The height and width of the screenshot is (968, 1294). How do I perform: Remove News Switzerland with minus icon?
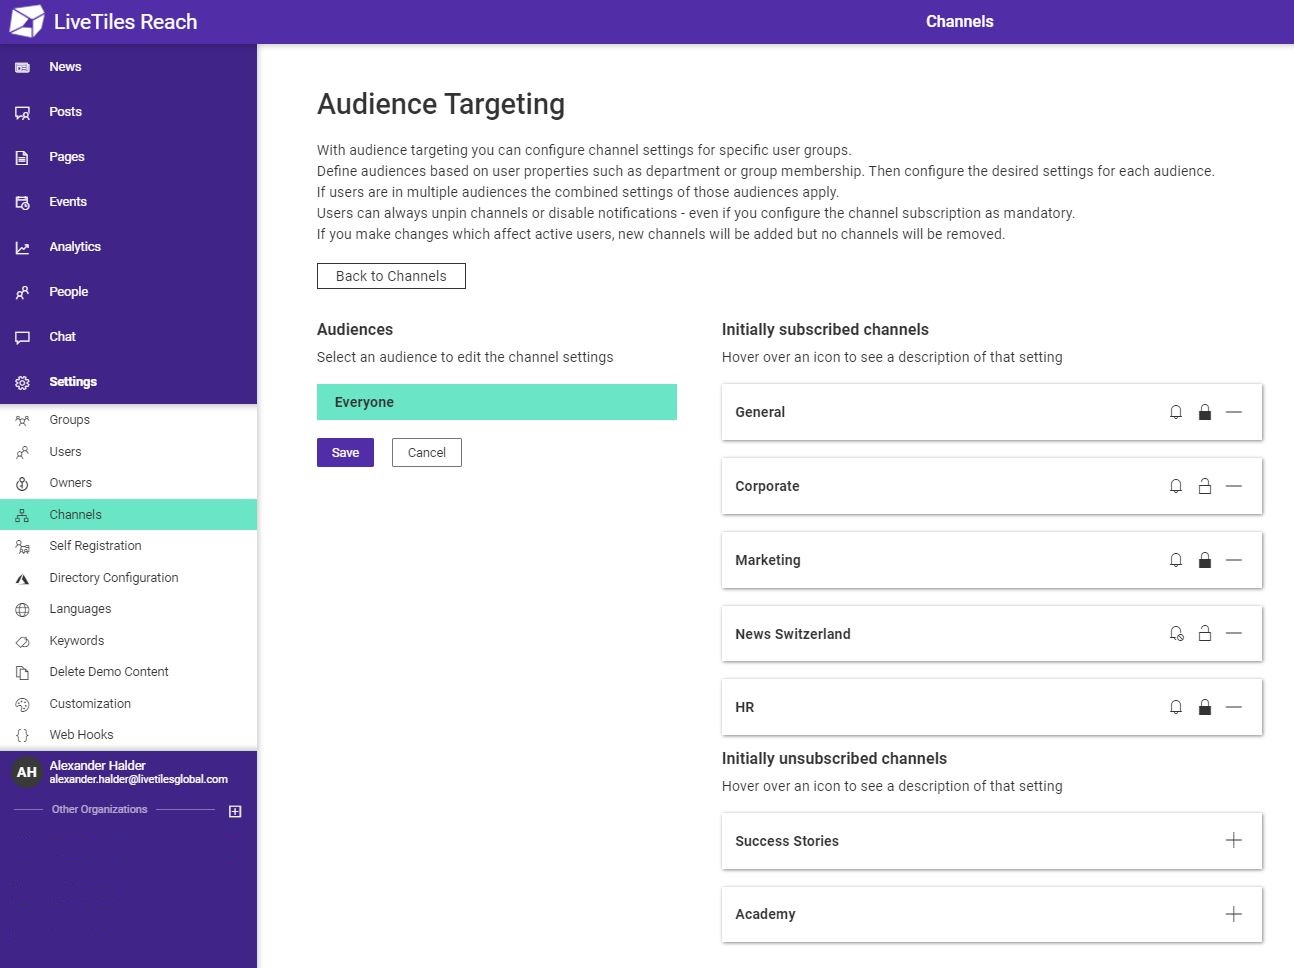point(1234,633)
